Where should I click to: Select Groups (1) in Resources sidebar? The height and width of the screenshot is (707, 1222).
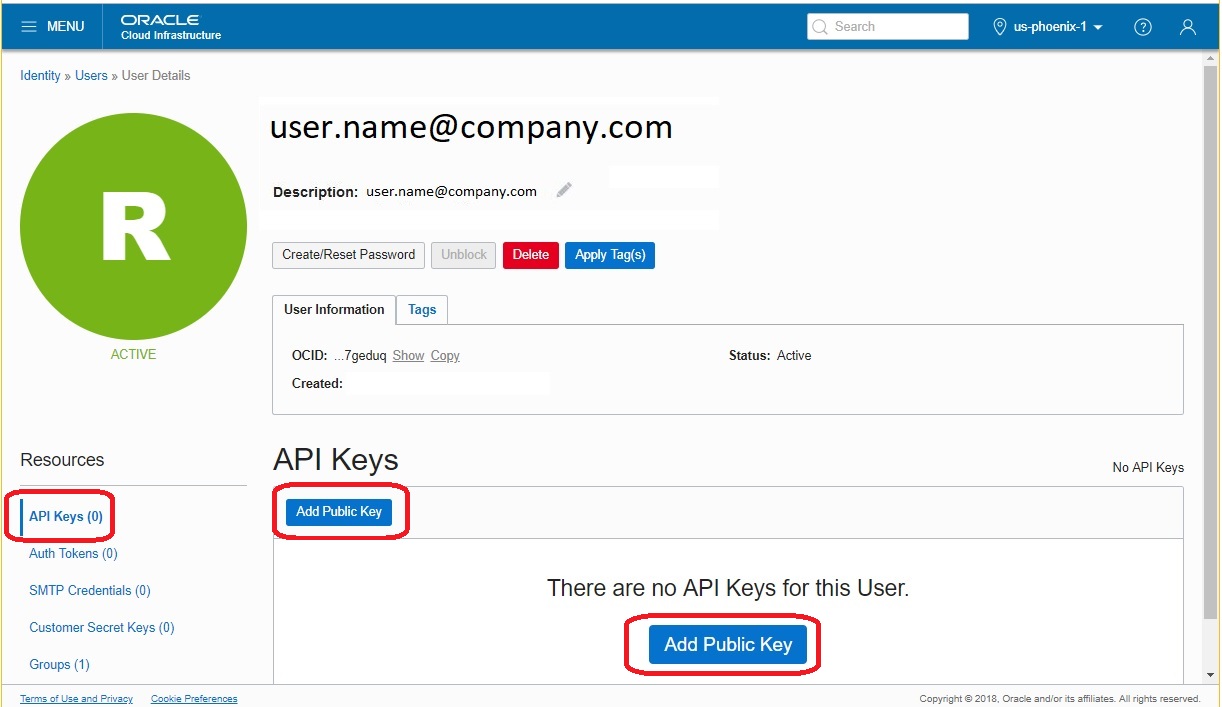point(59,664)
